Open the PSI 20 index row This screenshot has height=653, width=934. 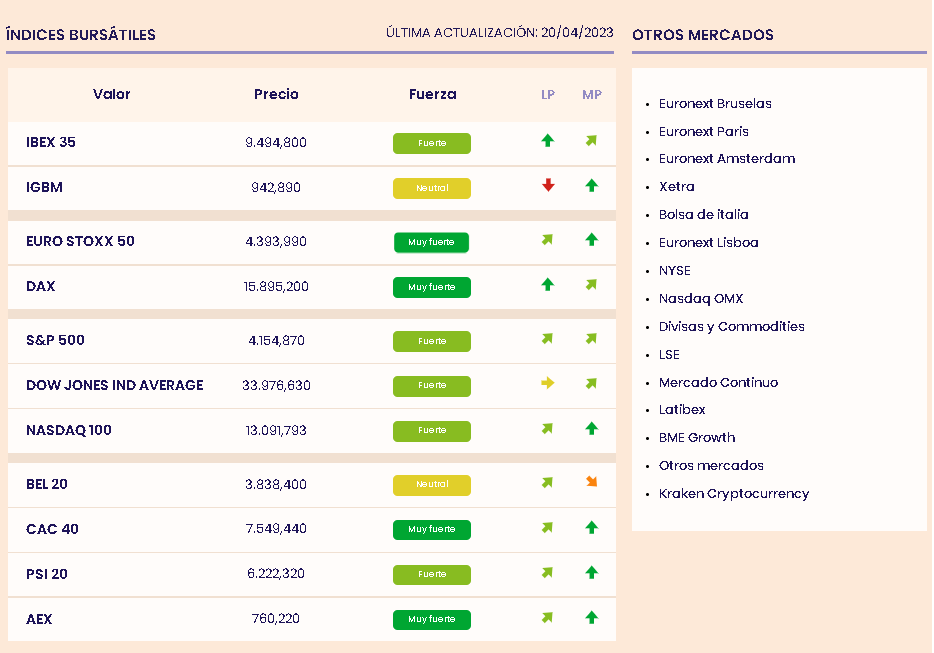tap(47, 574)
